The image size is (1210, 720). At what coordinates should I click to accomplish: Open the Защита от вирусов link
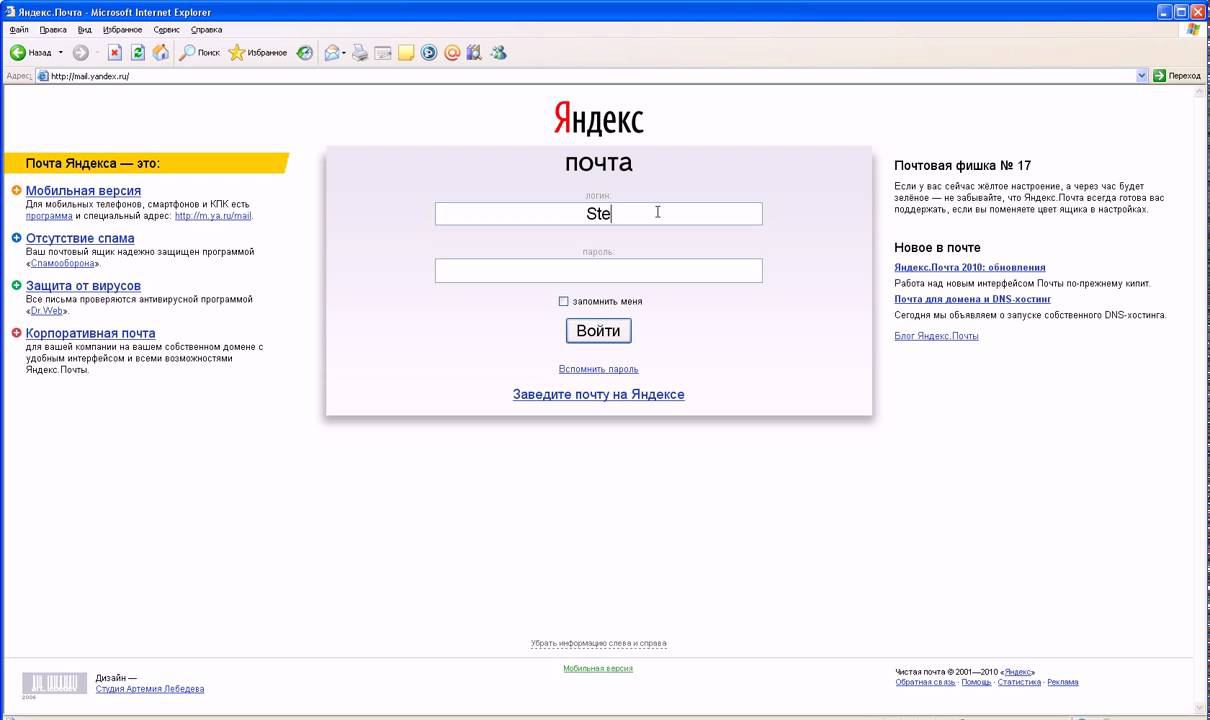(83, 286)
